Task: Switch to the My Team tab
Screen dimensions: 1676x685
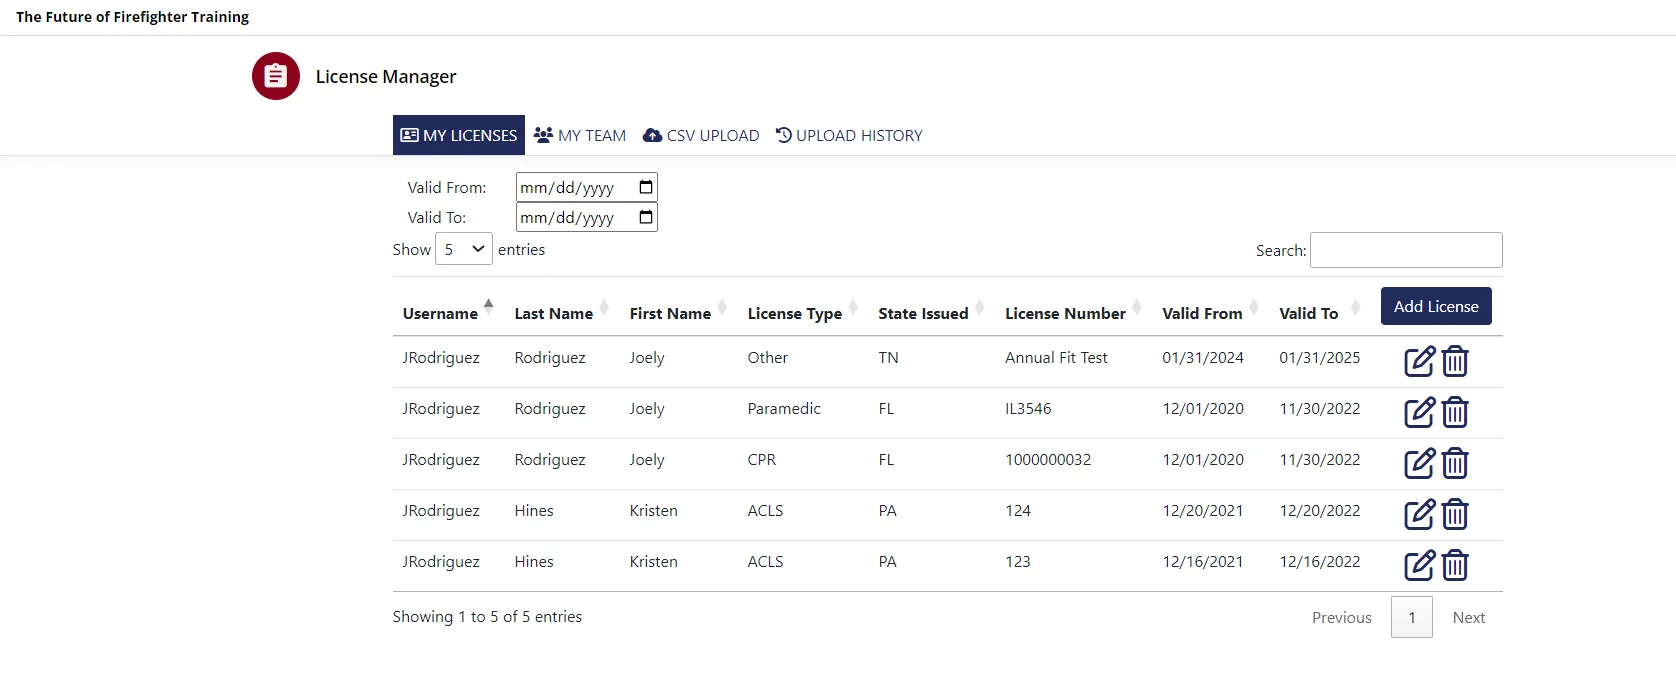Action: tap(580, 135)
